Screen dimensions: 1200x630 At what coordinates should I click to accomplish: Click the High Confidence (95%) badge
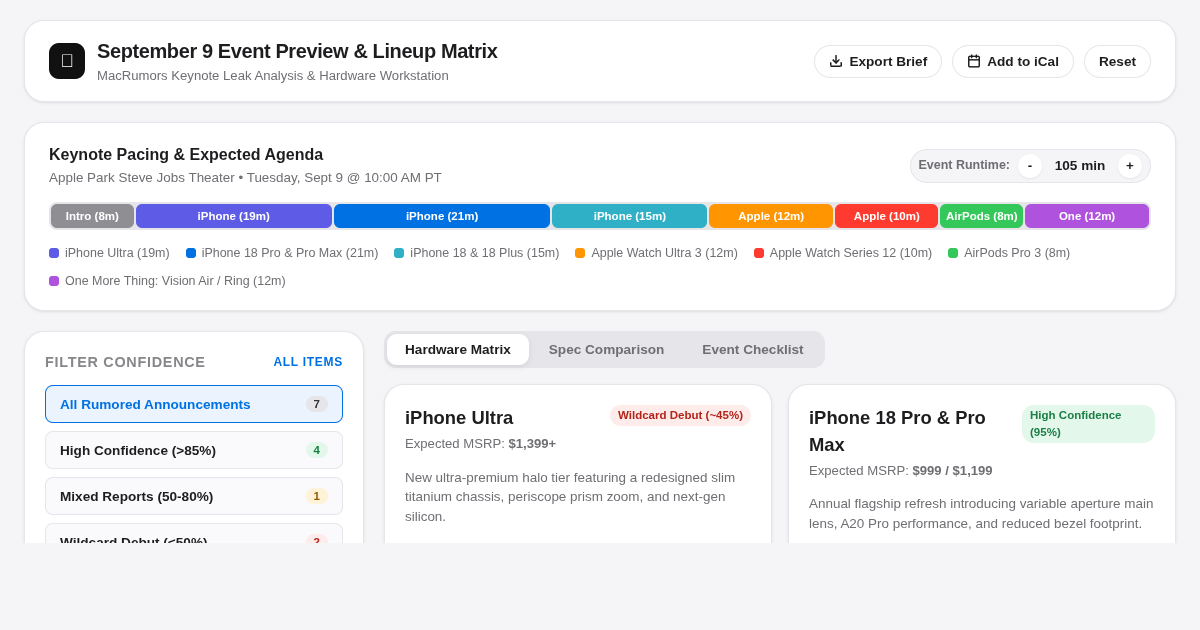tap(1088, 424)
